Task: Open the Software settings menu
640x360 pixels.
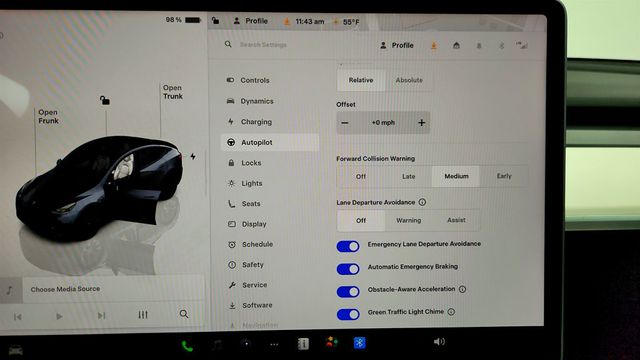Action: tap(250, 305)
